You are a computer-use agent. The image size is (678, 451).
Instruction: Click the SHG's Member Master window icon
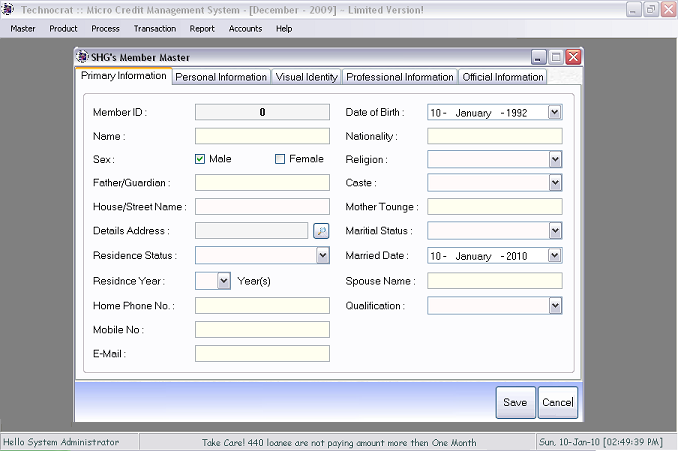point(82,57)
